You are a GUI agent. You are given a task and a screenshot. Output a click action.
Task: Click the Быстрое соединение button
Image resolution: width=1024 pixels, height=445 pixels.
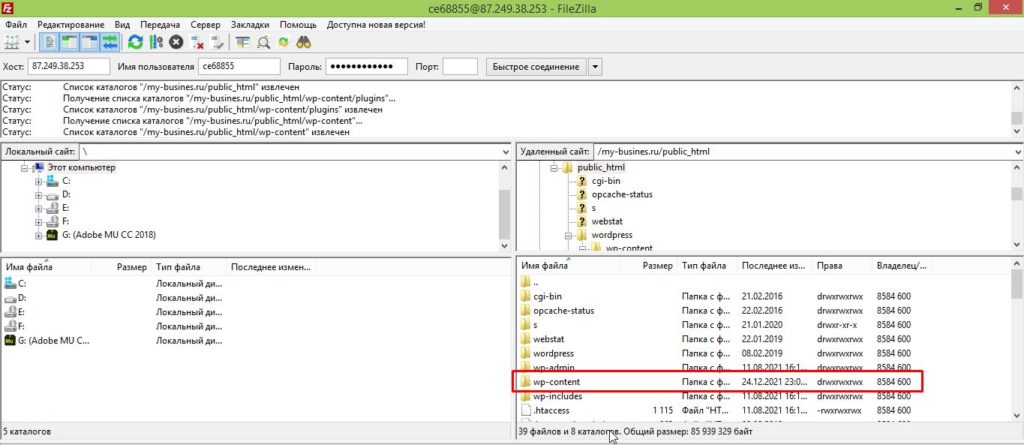pos(535,67)
